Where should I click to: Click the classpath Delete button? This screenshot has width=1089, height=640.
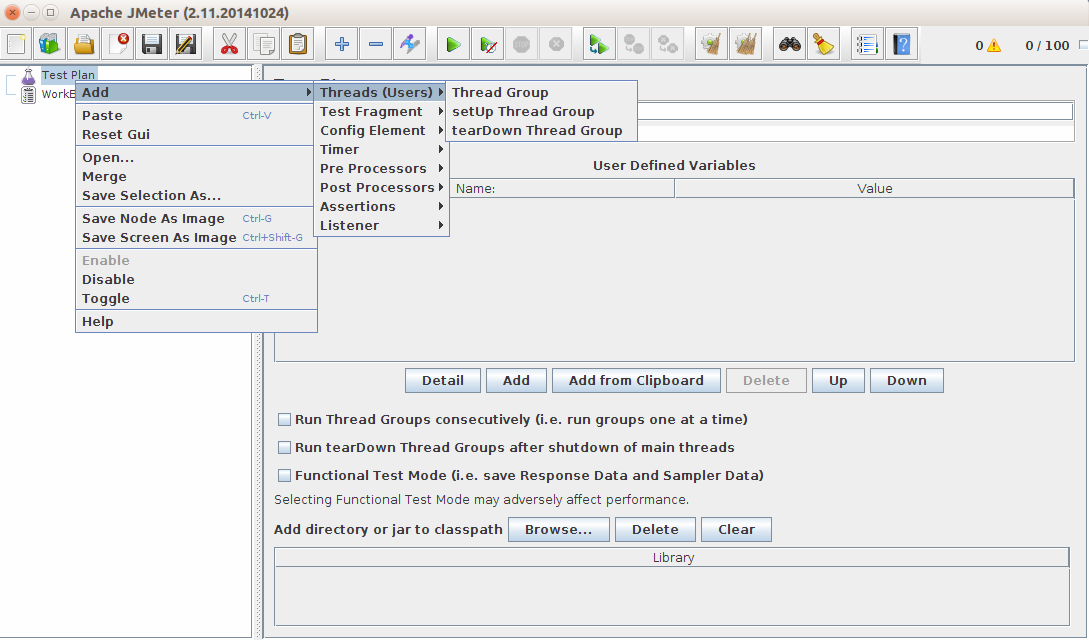click(x=655, y=530)
